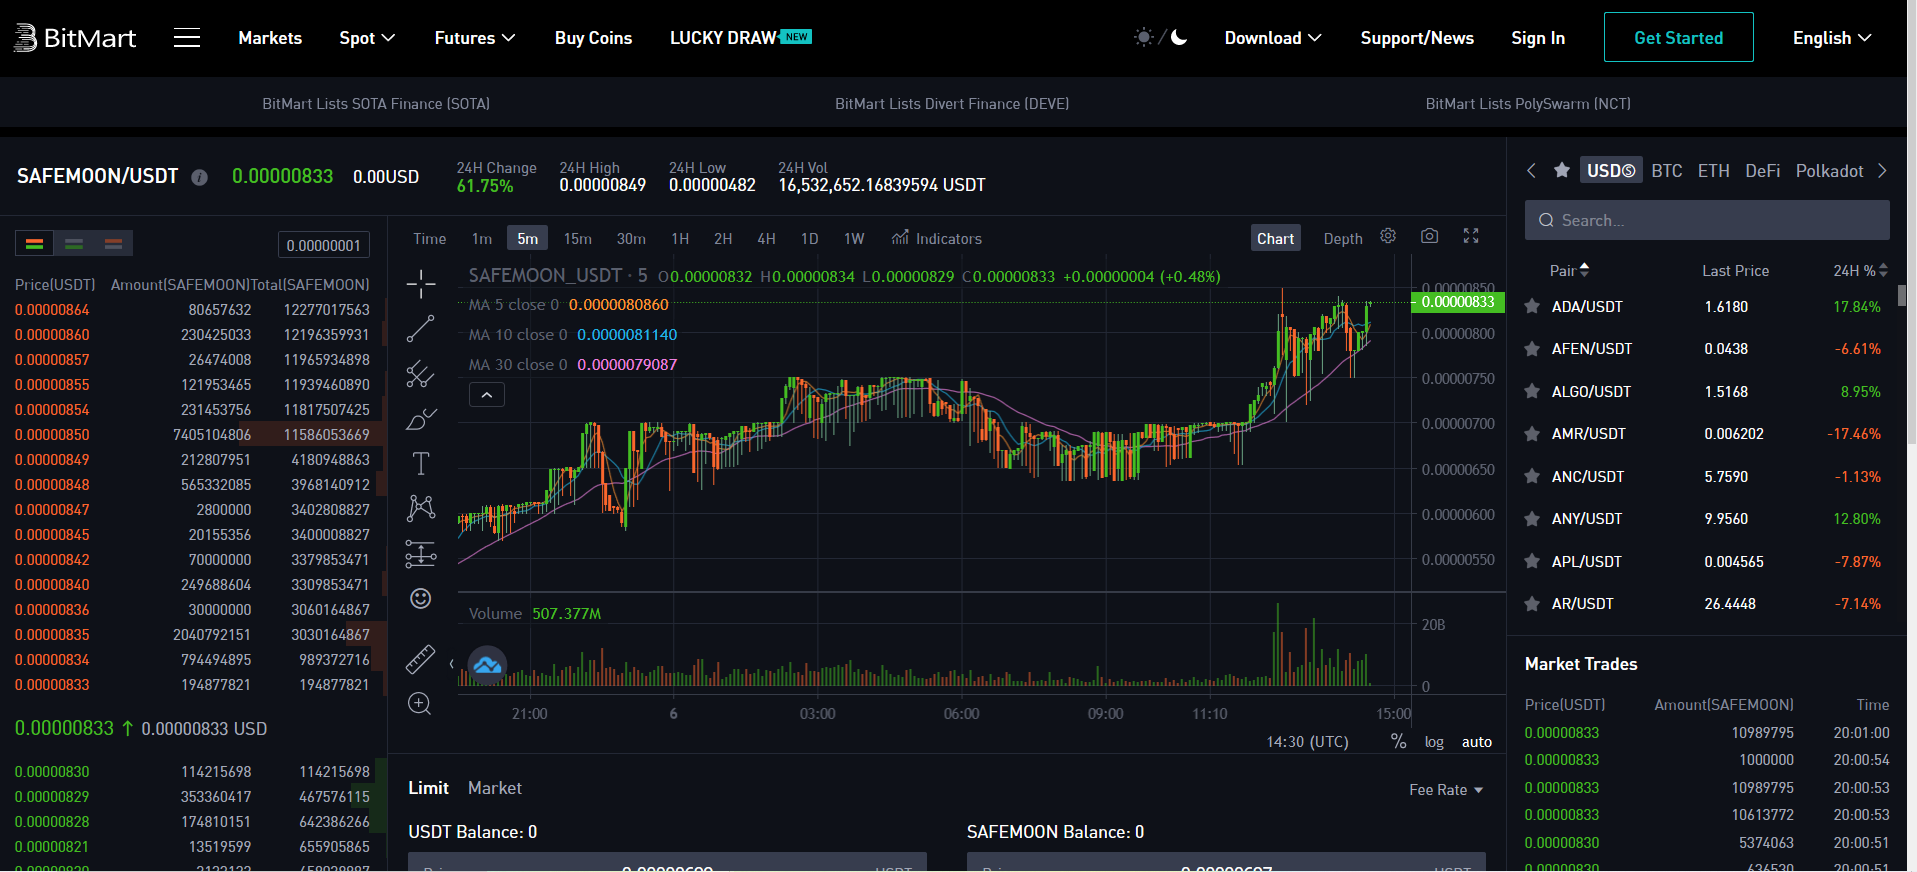The height and width of the screenshot is (872, 1917).
Task: Select the pattern drawing tool
Action: 421,508
